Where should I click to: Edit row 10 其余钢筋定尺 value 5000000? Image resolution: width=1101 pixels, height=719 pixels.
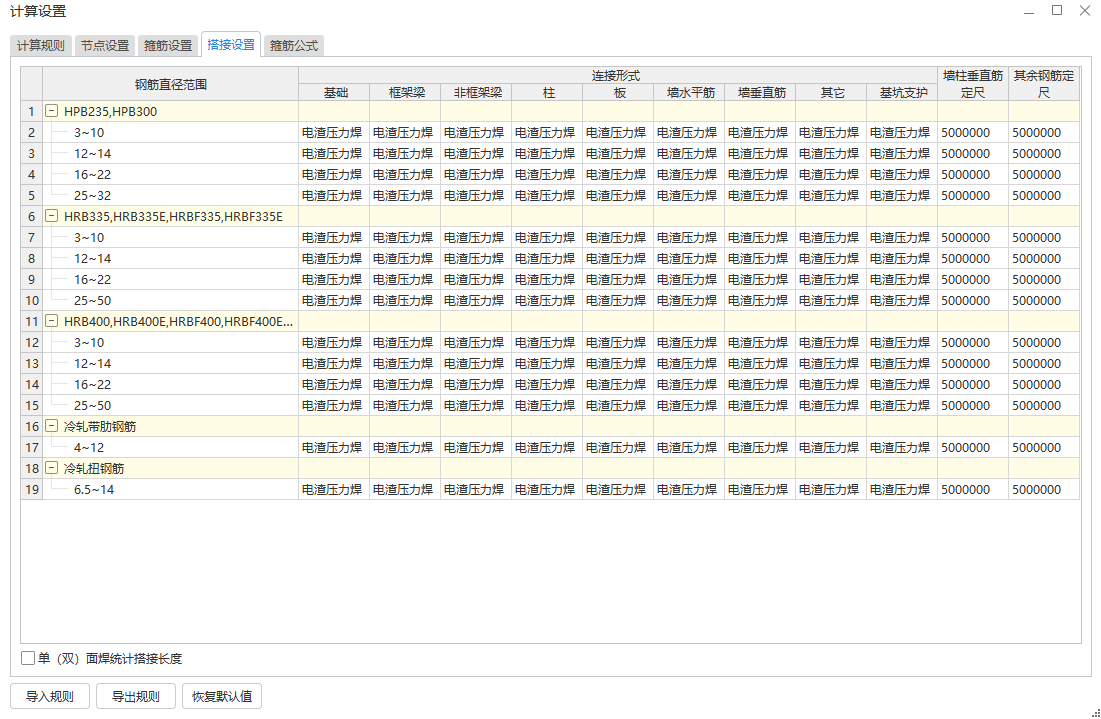(1044, 301)
